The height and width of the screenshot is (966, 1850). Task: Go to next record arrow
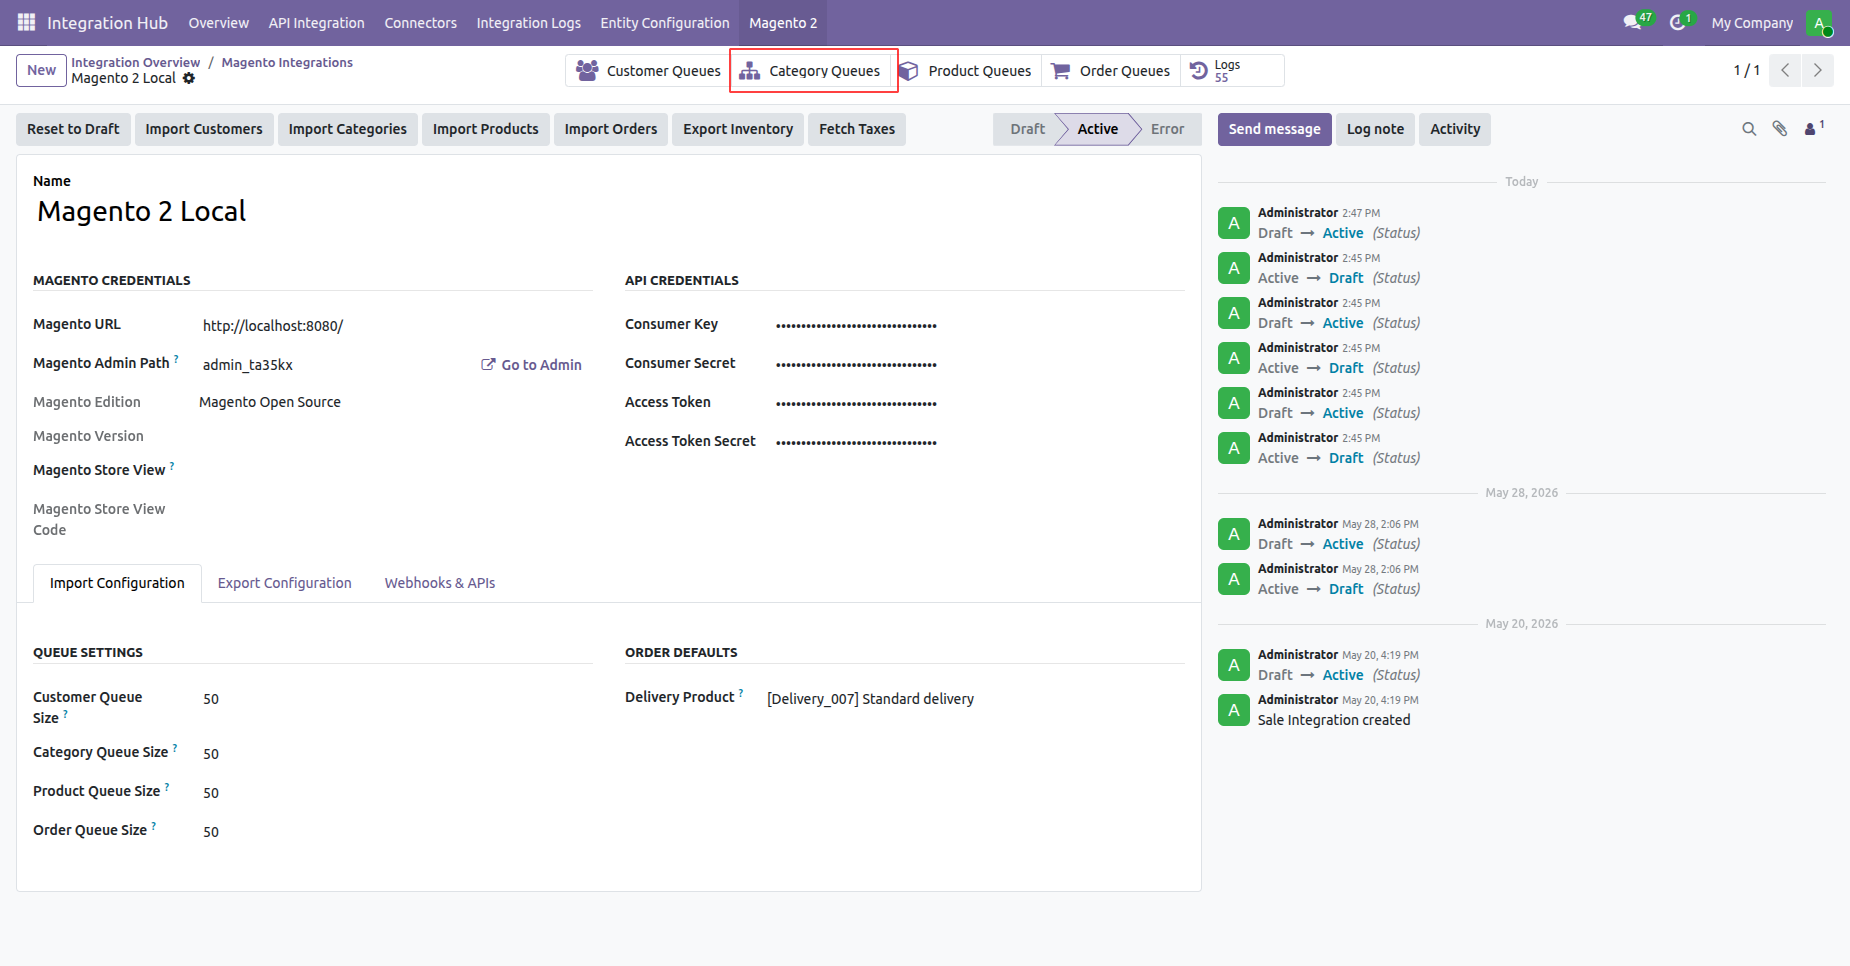coord(1818,70)
